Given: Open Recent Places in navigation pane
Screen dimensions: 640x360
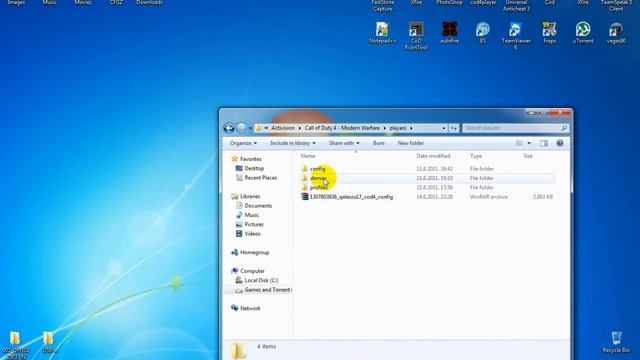Looking at the screenshot, I should point(260,178).
